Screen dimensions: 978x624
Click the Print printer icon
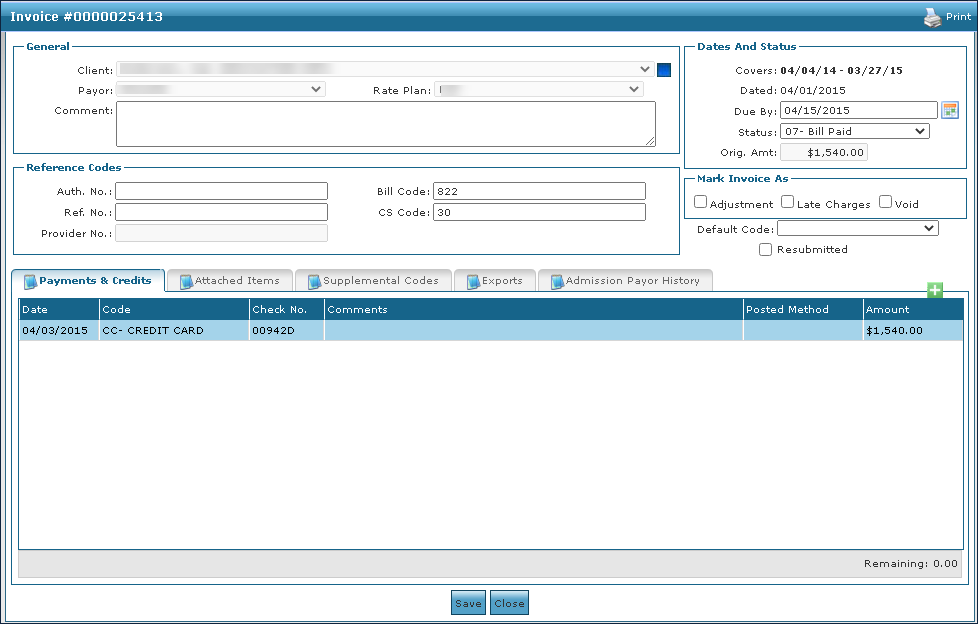pyautogui.click(x=932, y=17)
